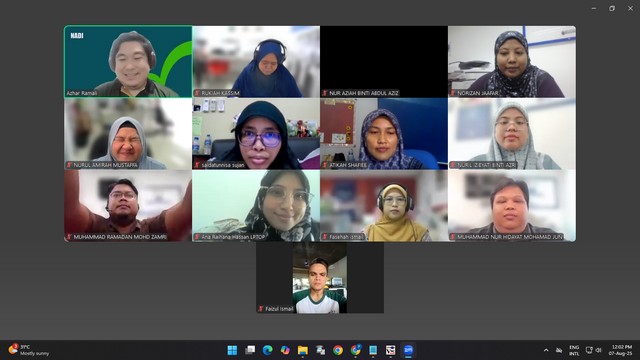Open the weather widget showing Mostly sunny

pos(29,350)
